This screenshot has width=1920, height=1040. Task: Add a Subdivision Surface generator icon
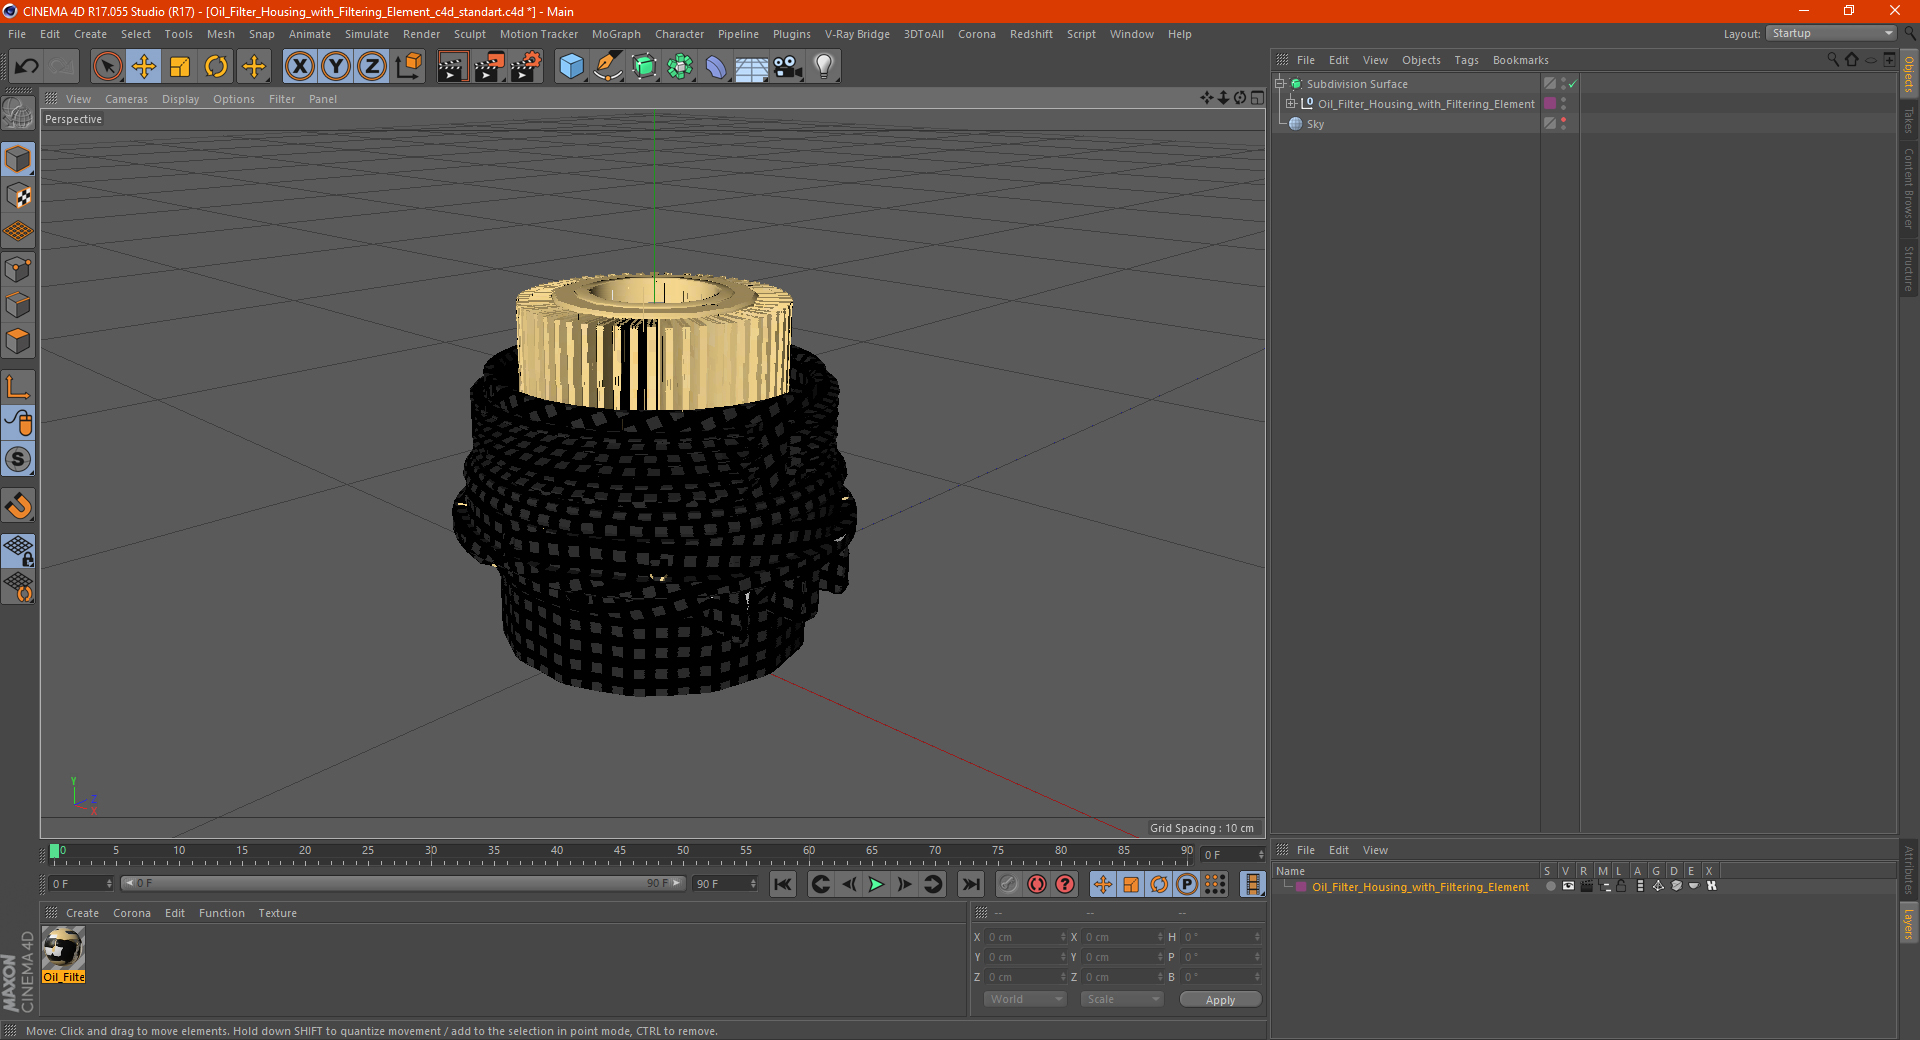click(x=645, y=66)
